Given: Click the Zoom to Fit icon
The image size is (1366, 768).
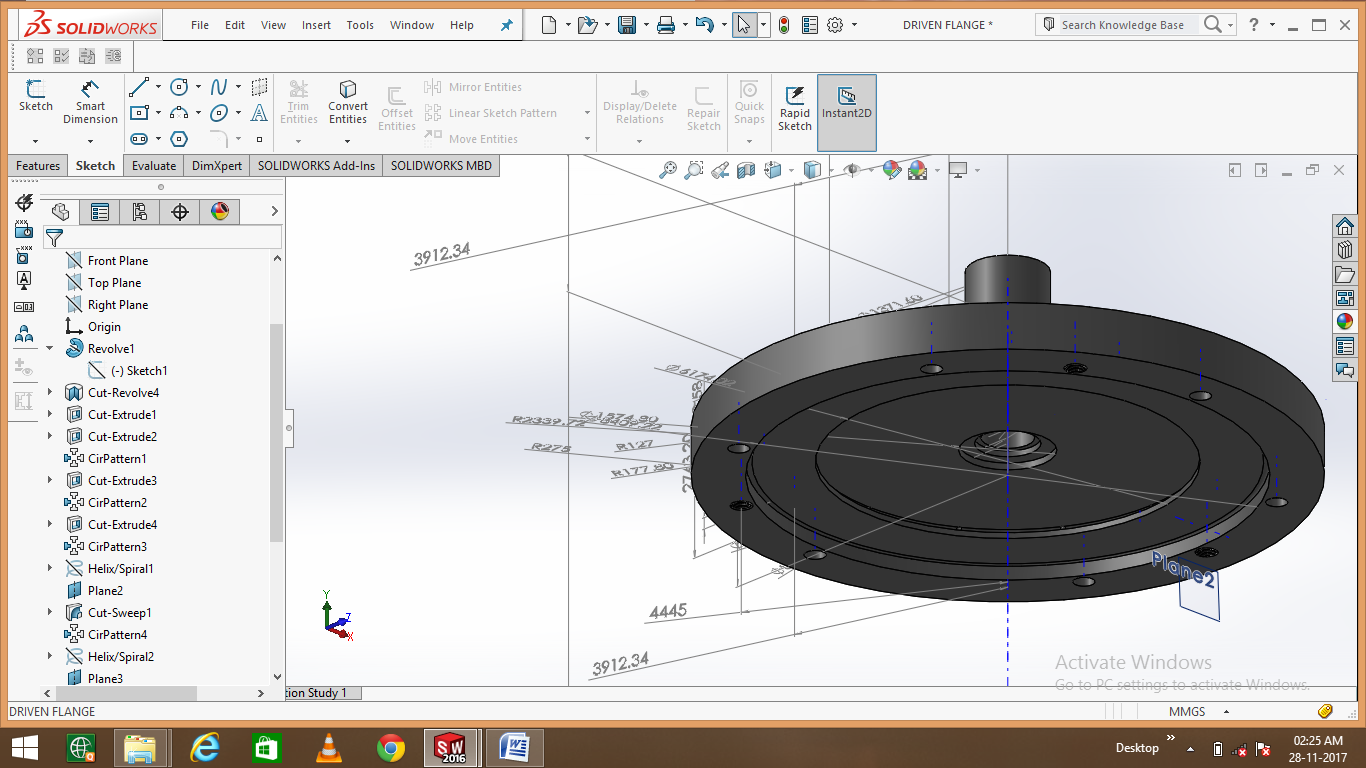Looking at the screenshot, I should (x=670, y=170).
